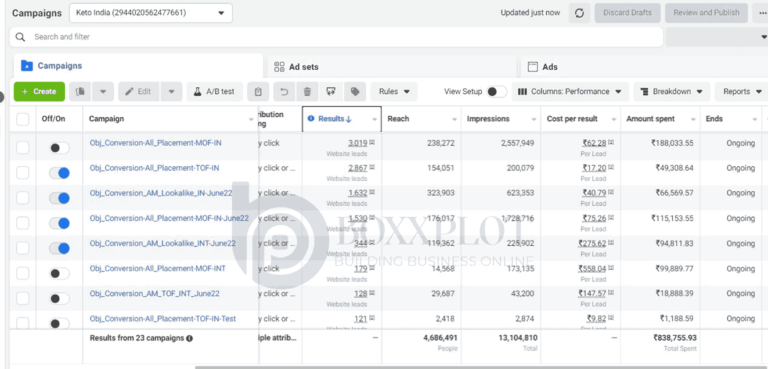Switch to the Ads tab
Screen dimensions: 768x369
[644, 67]
